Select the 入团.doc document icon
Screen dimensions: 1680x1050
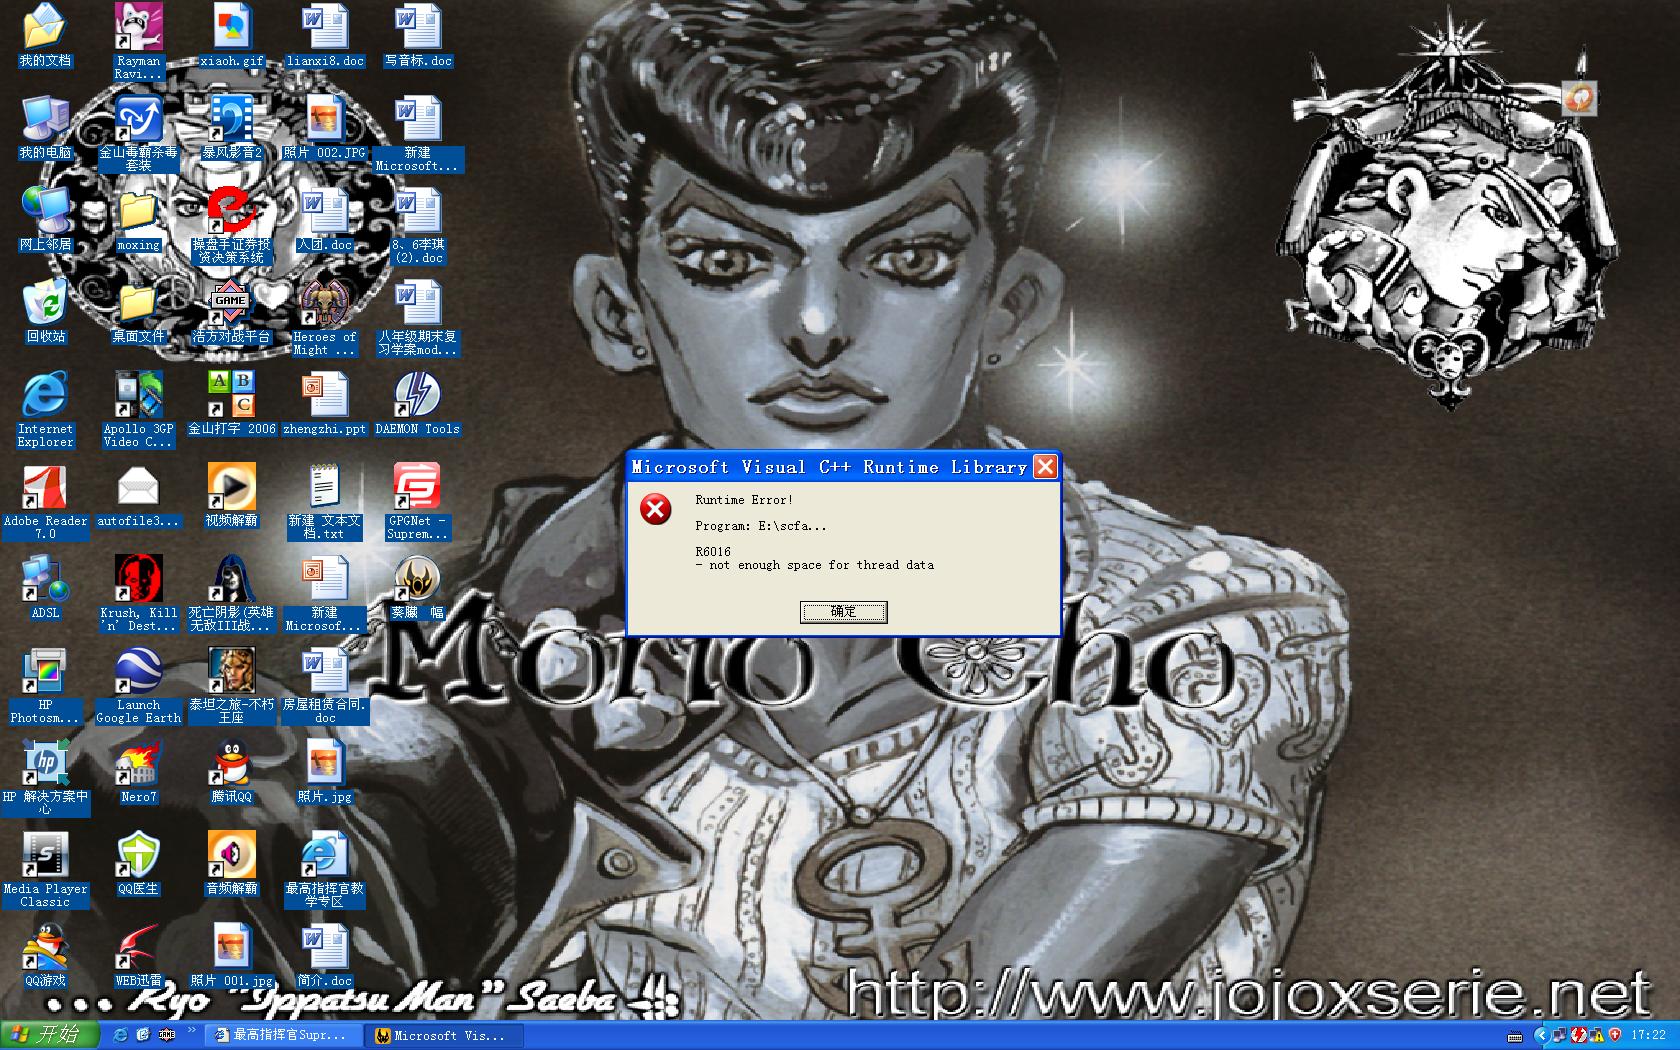click(x=325, y=220)
